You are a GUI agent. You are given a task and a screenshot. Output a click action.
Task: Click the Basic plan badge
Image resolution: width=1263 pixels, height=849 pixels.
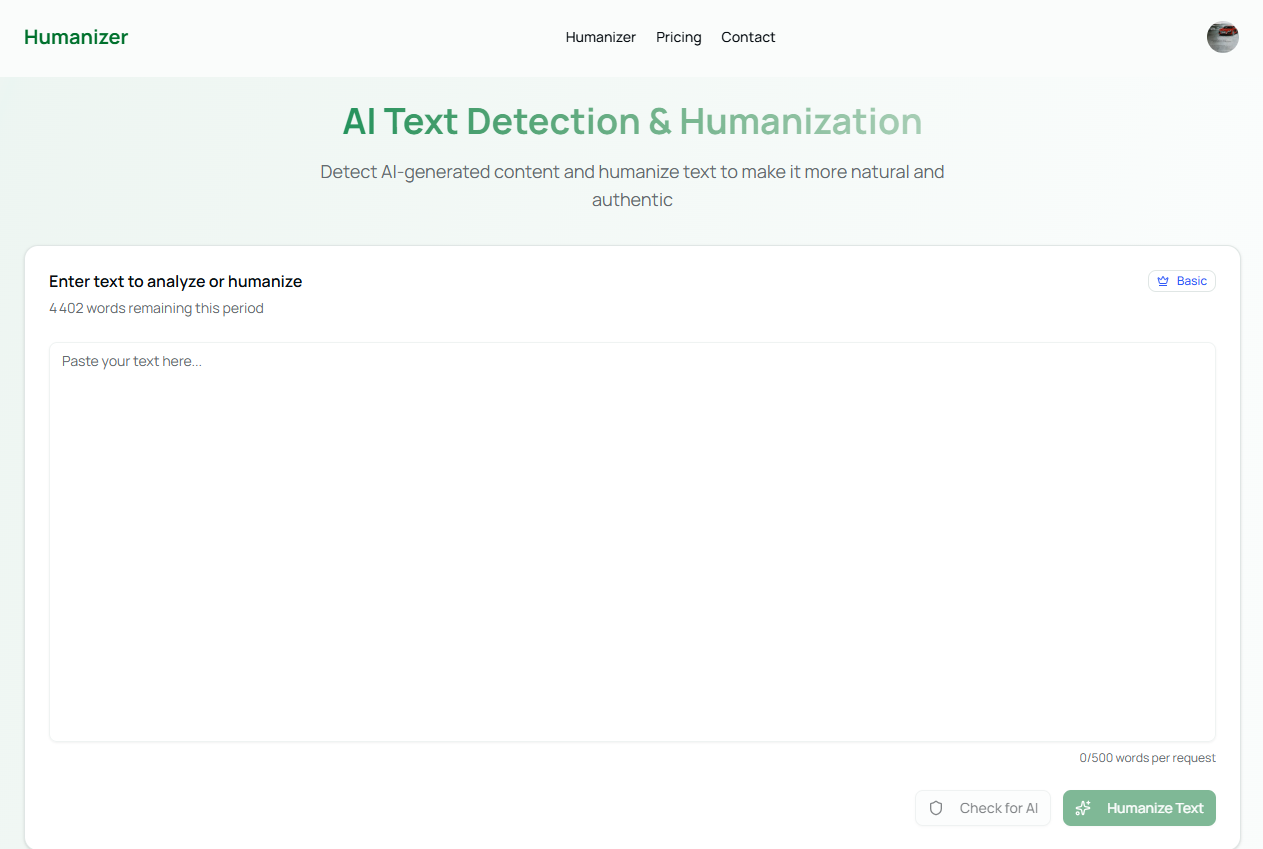click(1182, 281)
